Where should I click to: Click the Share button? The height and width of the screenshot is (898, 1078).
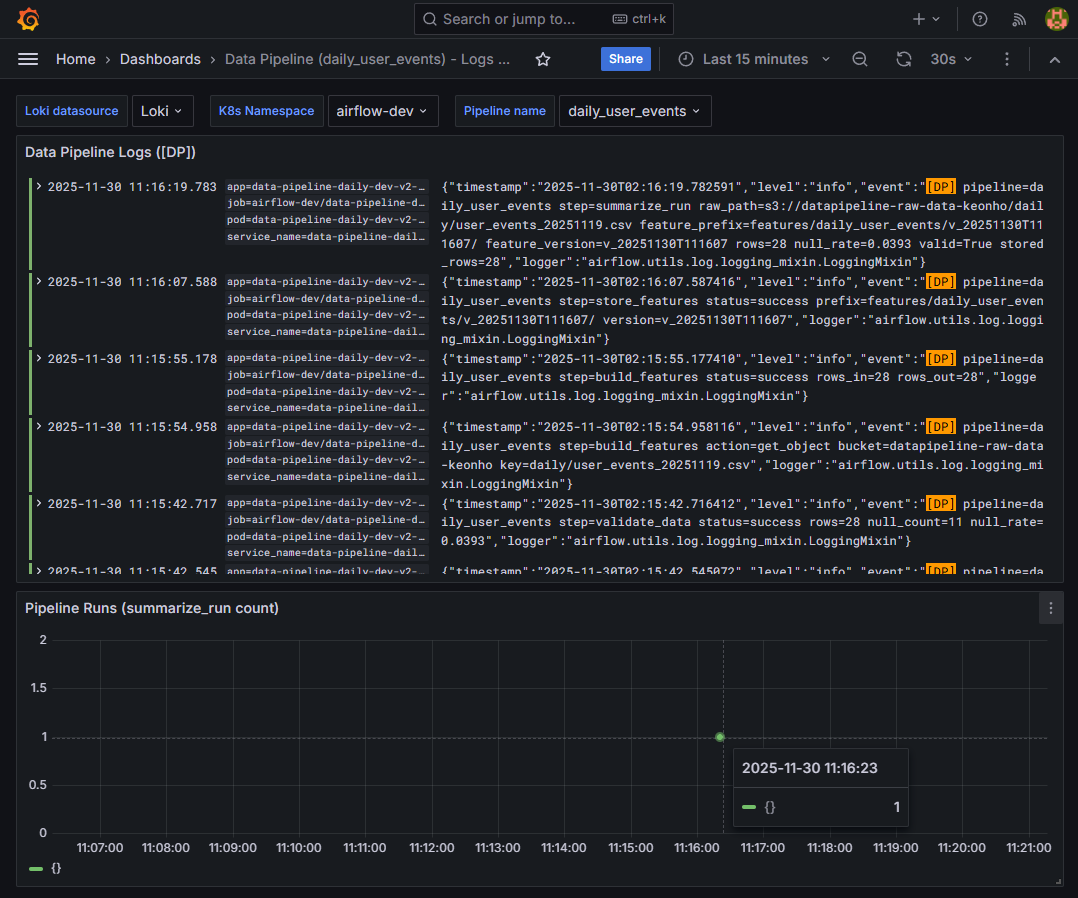tap(625, 59)
